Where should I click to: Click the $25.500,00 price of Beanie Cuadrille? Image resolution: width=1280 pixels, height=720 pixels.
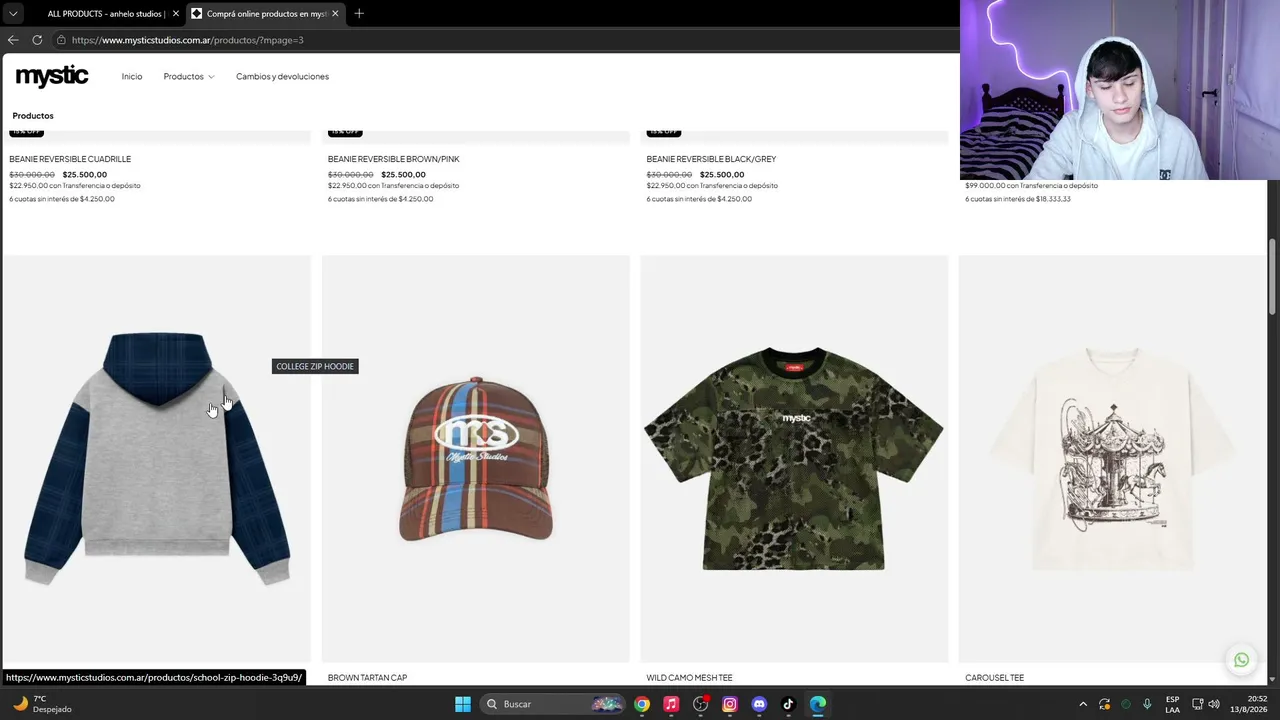[x=85, y=175]
